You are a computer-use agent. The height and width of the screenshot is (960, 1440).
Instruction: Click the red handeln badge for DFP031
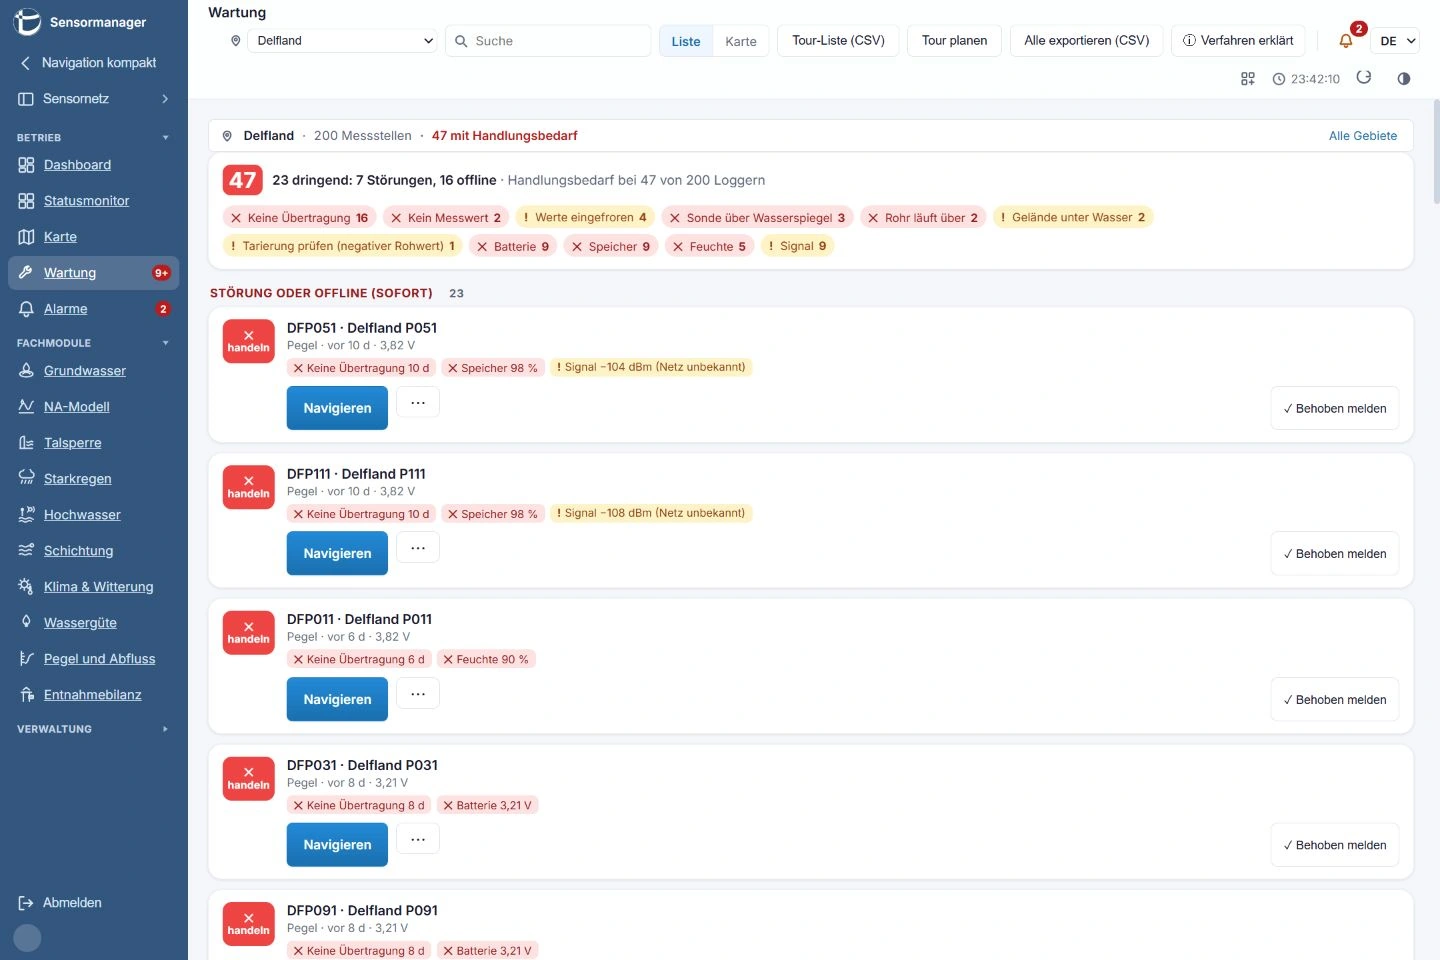tap(248, 779)
